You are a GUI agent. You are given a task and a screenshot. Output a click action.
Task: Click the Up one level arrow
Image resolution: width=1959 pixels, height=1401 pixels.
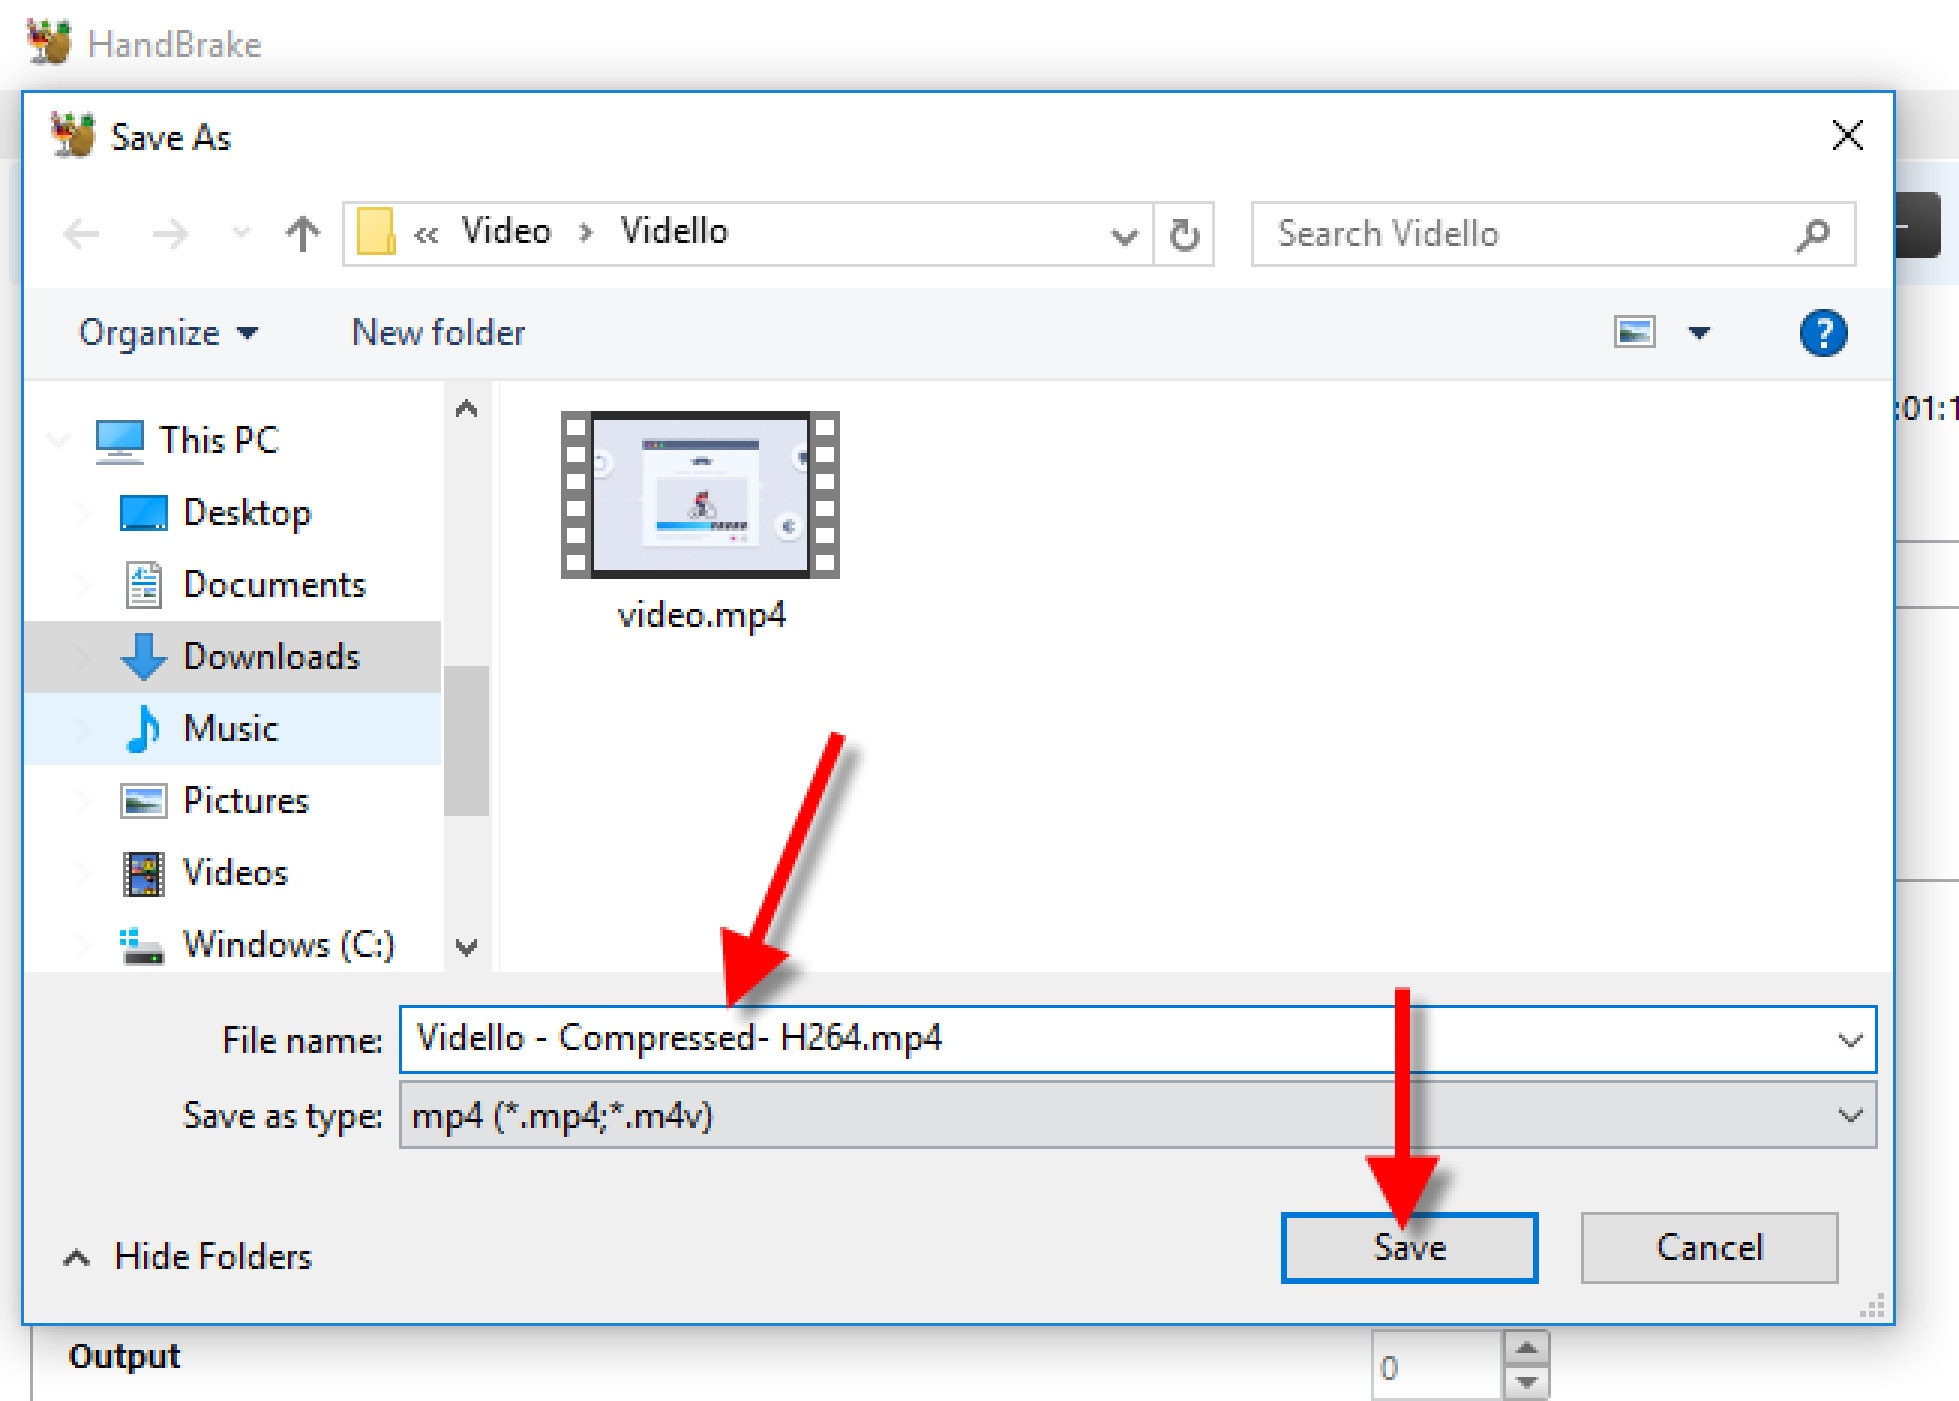(x=302, y=234)
